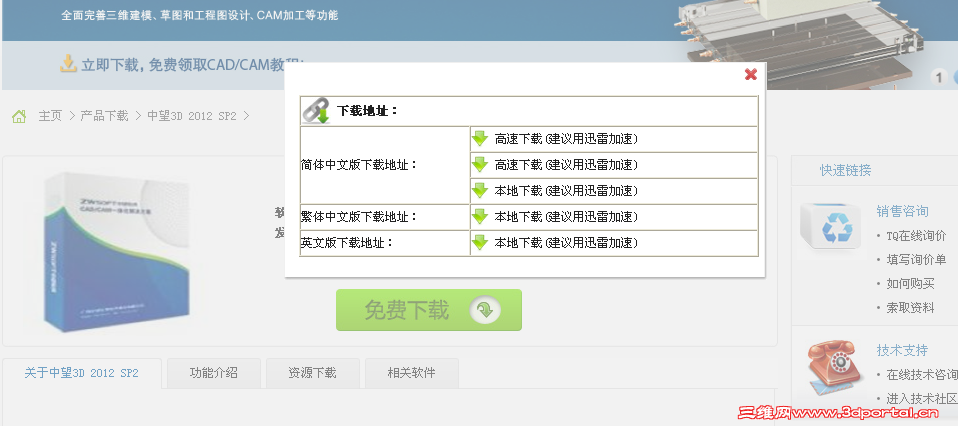Open second 高速下载 link for Simplified Chinese
958x426 pixels.
[566, 164]
